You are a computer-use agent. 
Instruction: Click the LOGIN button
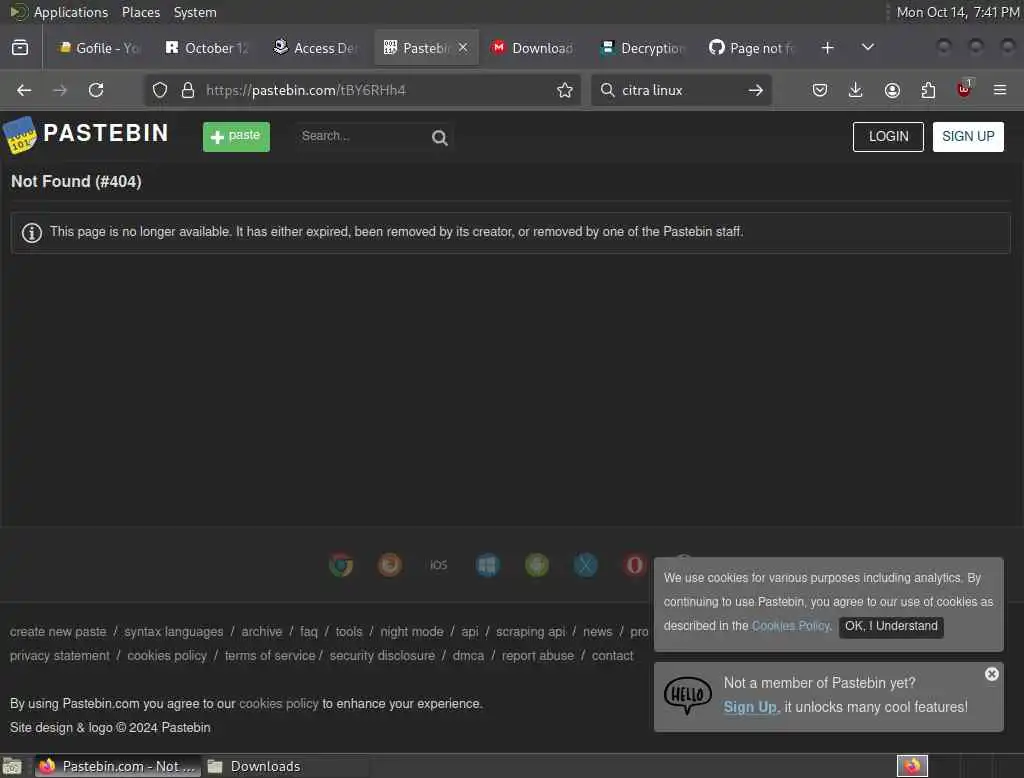coord(888,137)
